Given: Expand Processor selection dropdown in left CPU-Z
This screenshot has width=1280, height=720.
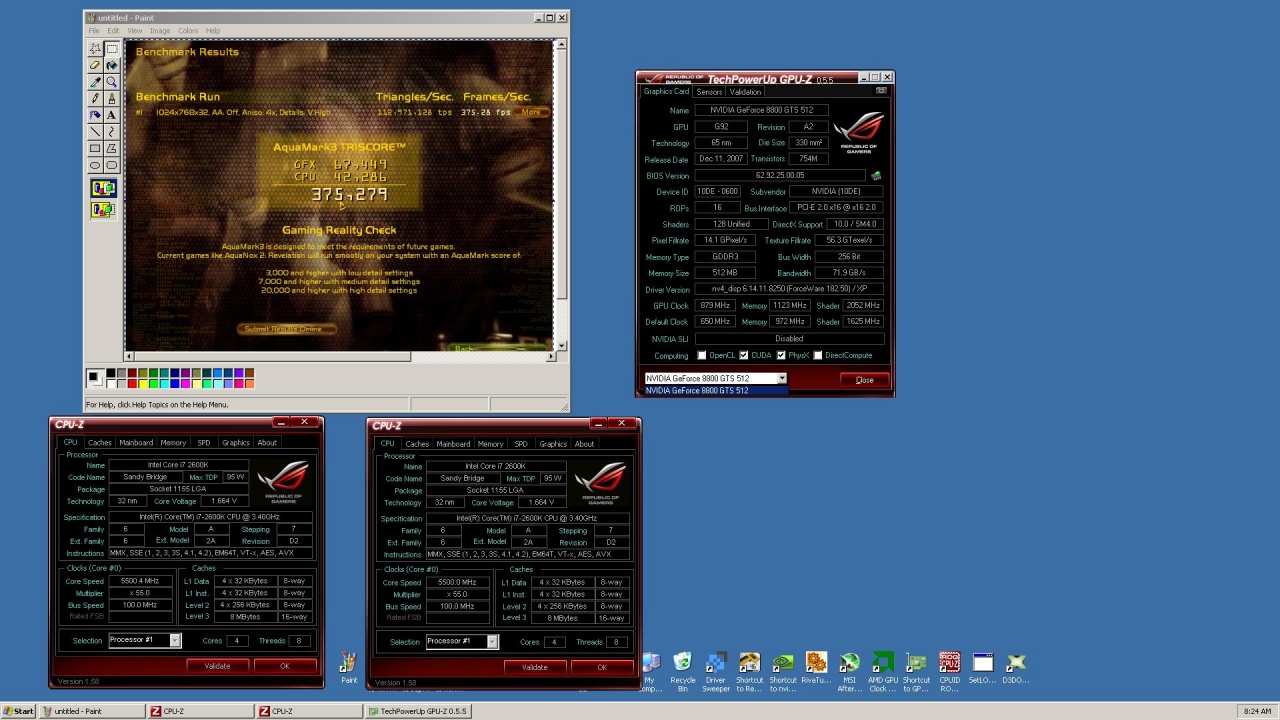Looking at the screenshot, I should pos(175,641).
